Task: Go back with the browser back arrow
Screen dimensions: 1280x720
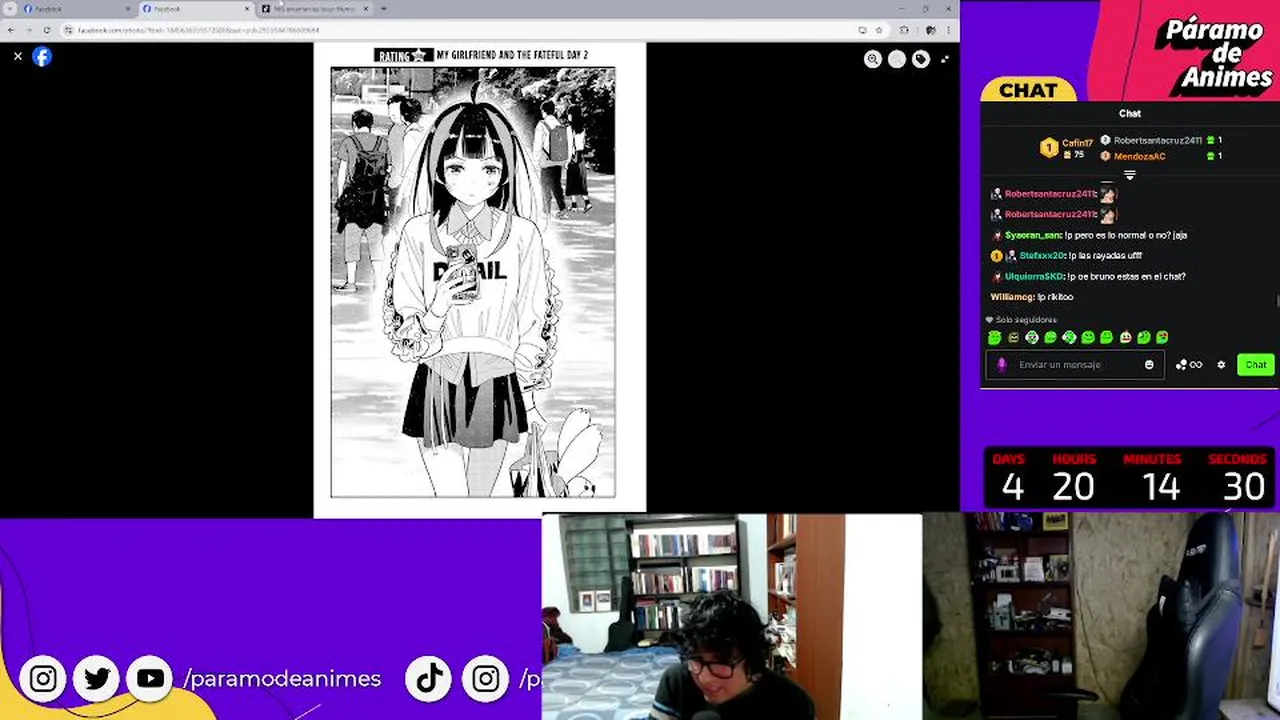Action: point(11,30)
